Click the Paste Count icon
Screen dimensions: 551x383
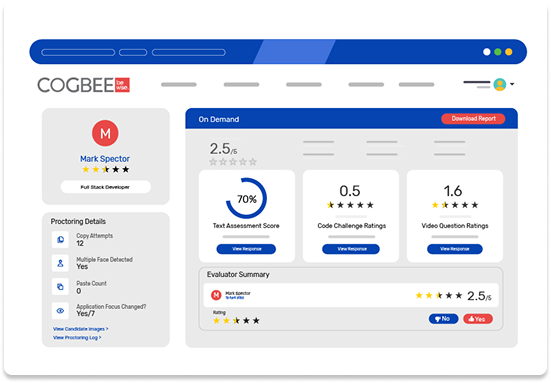point(60,287)
